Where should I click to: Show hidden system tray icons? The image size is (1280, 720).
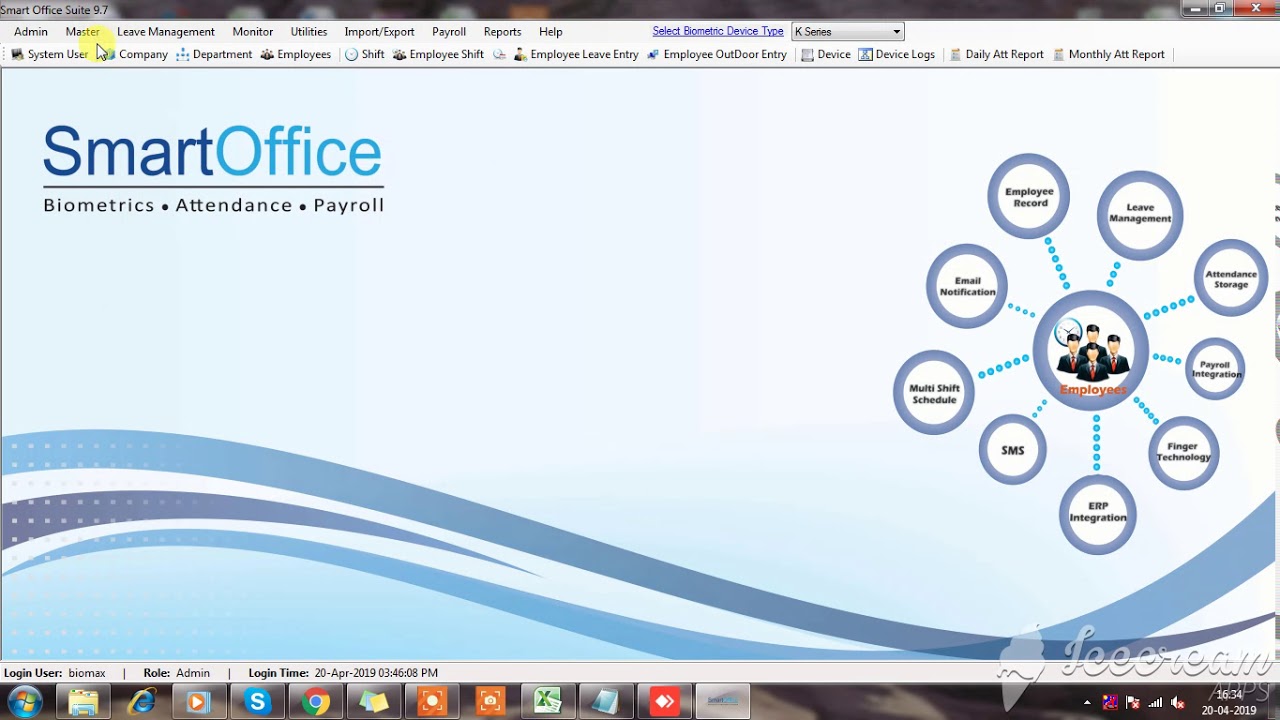point(1087,702)
